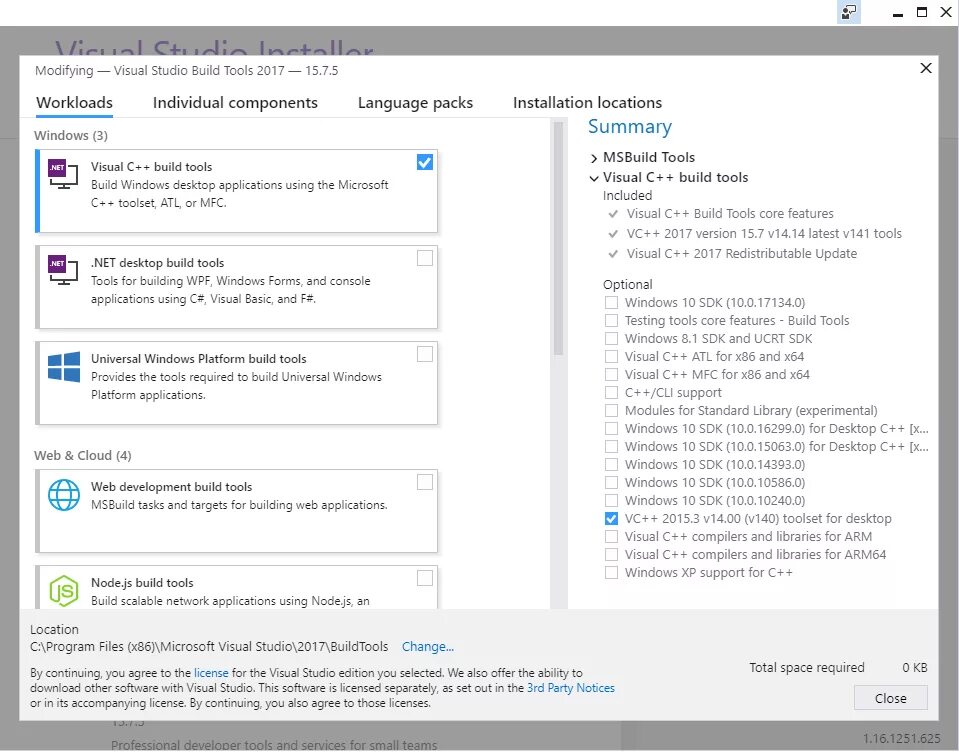Check the .NET desktop build tools workload
The width and height of the screenshot is (959, 752).
[x=424, y=258]
